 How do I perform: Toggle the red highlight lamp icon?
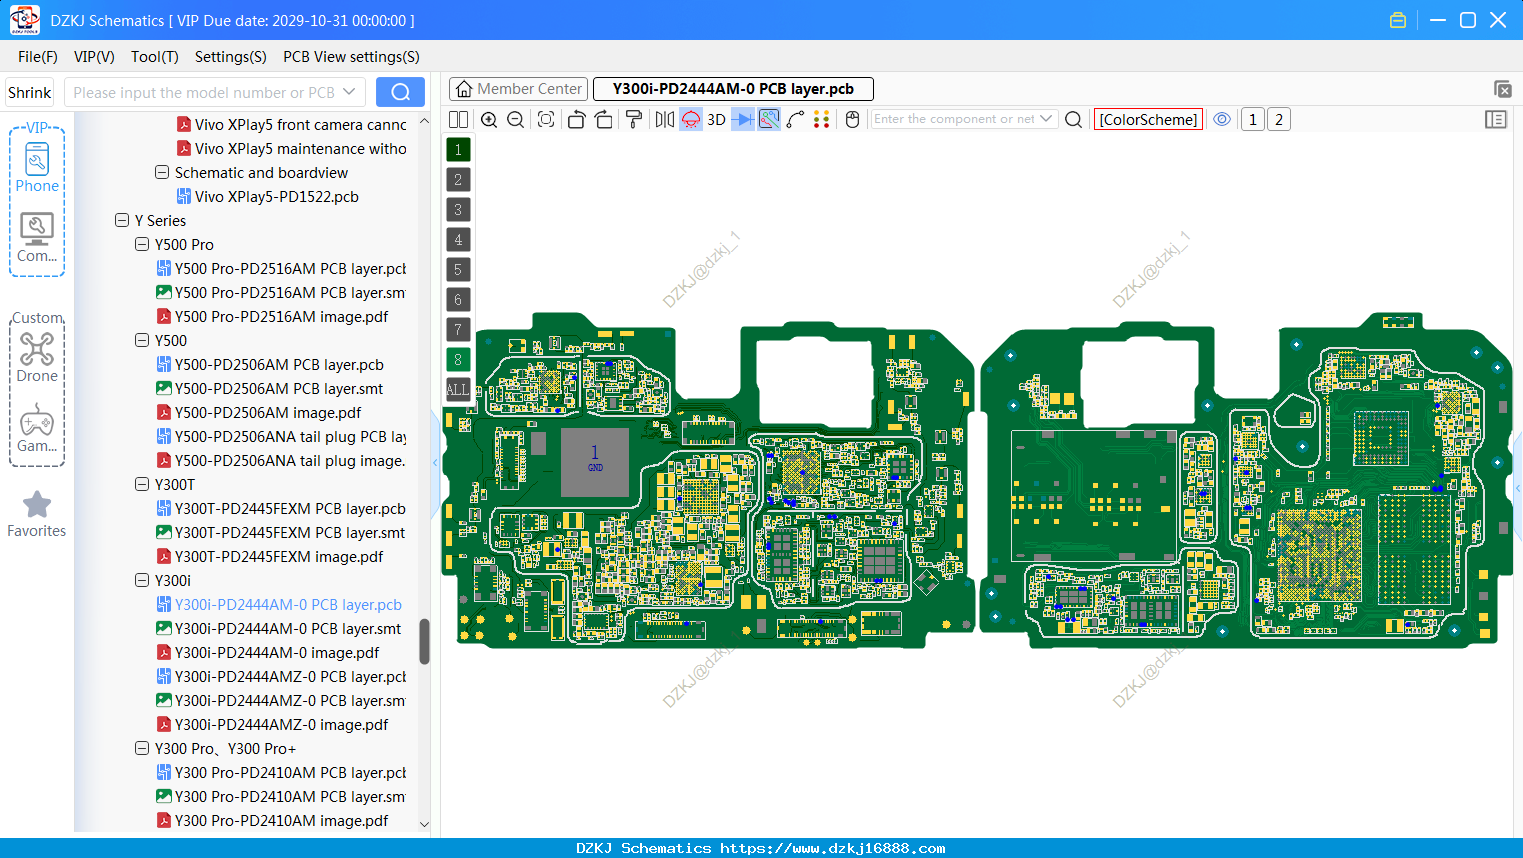(x=691, y=119)
